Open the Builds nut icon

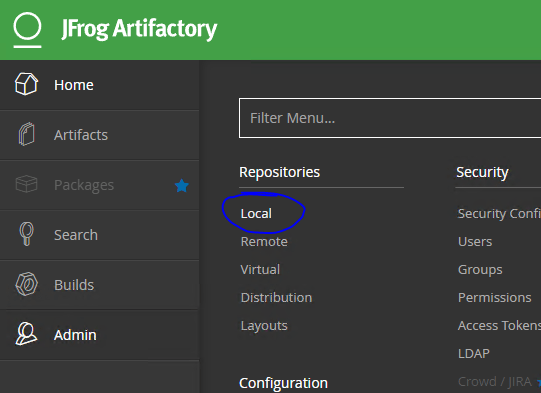click(x=27, y=284)
